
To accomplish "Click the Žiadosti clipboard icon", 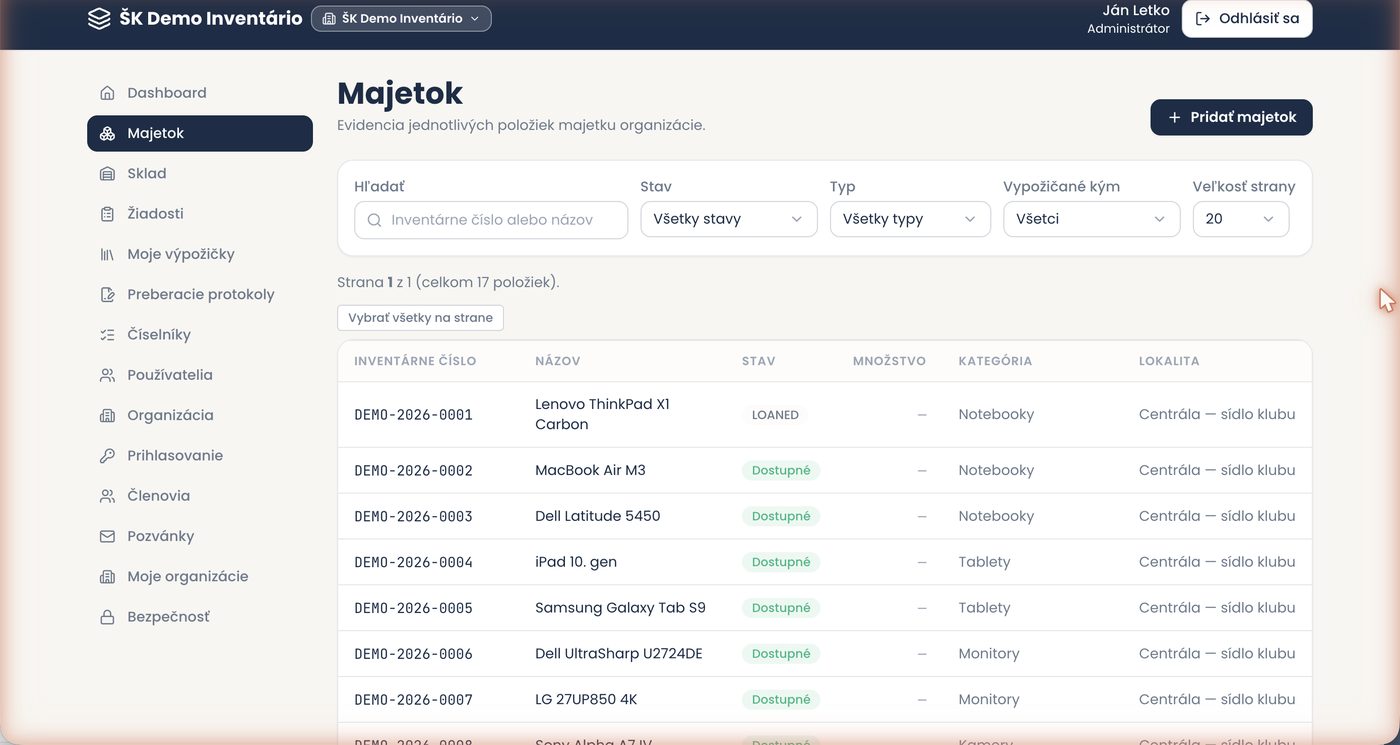I will click(107, 214).
